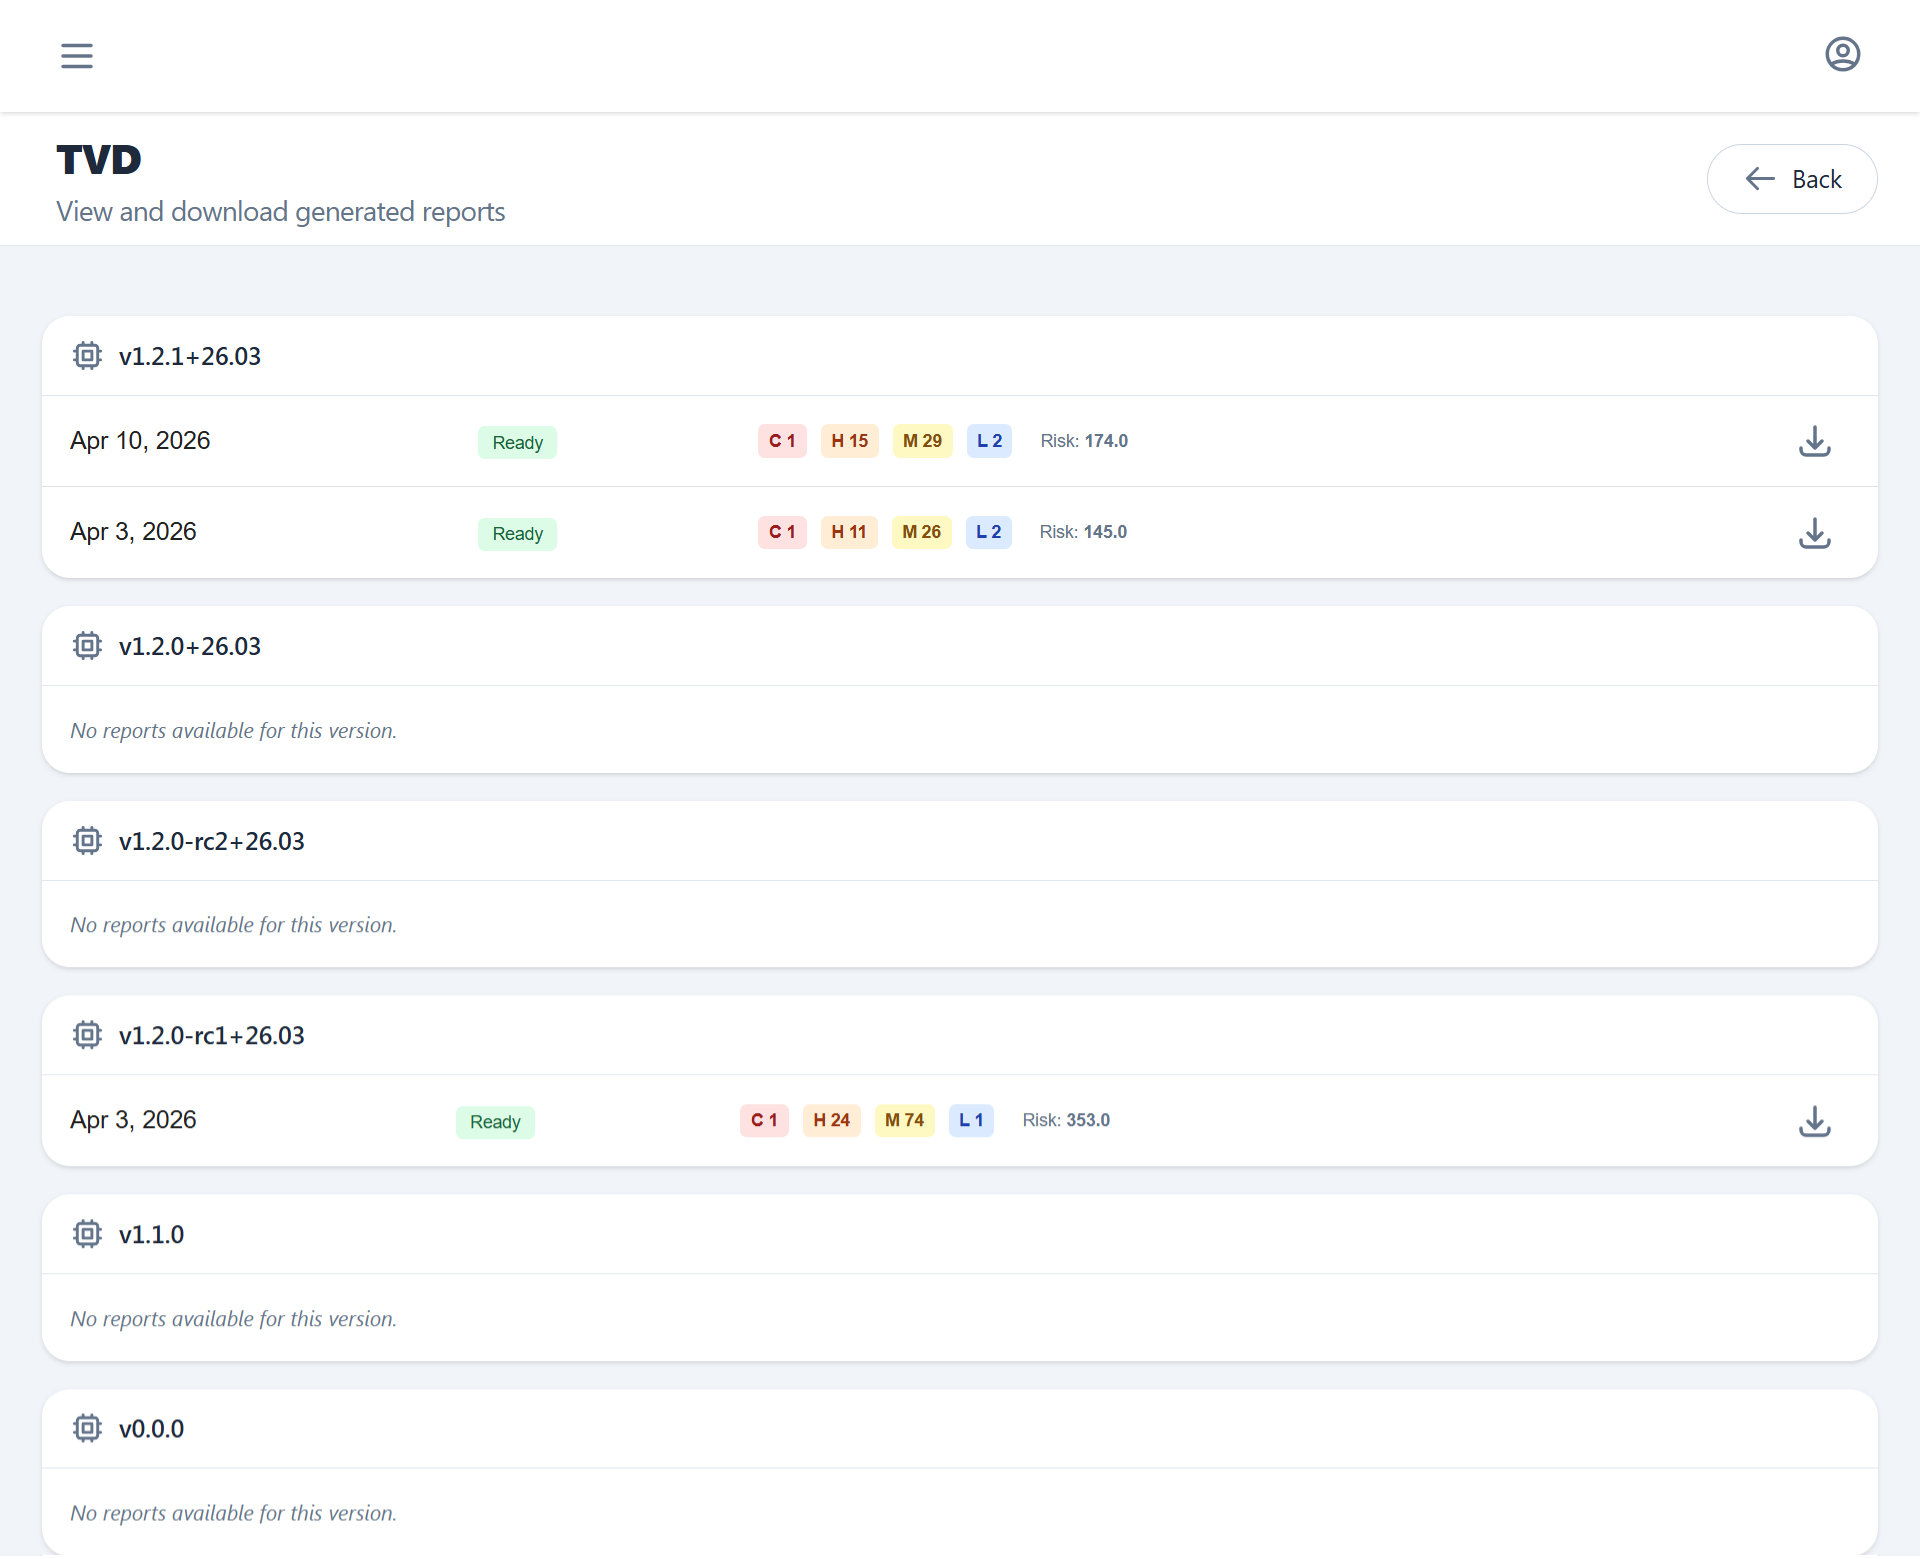Download the v1.2.1 Apr 3 report
1920x1559 pixels.
[x=1814, y=533]
